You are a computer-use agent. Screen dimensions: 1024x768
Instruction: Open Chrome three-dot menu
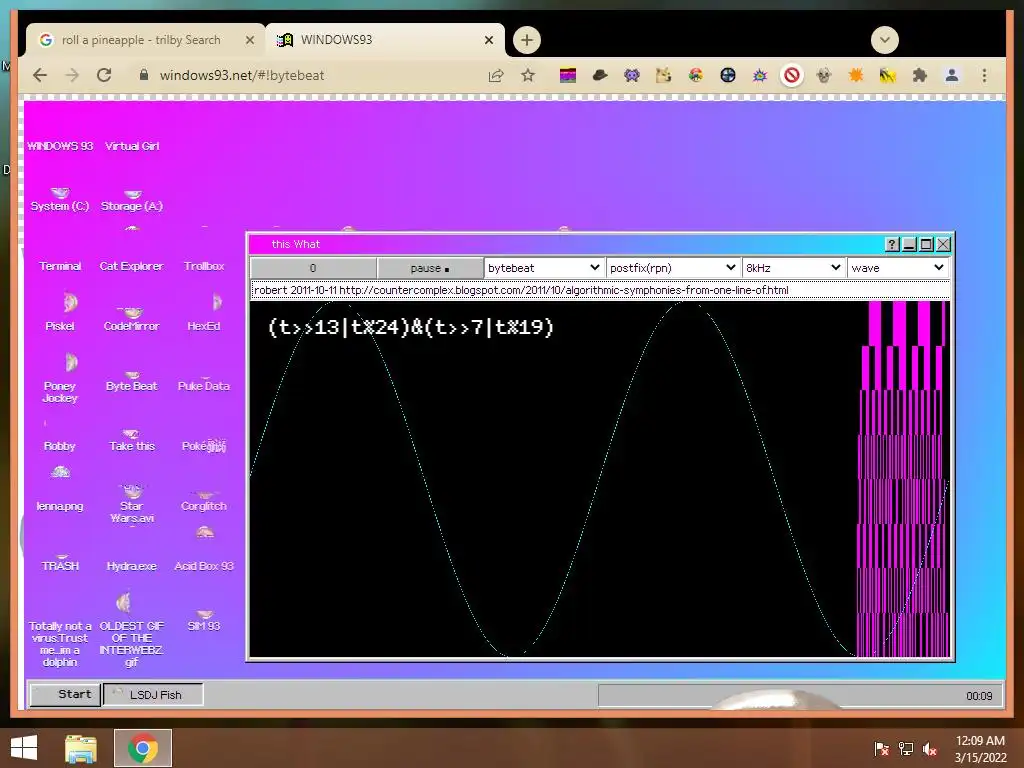tap(984, 75)
